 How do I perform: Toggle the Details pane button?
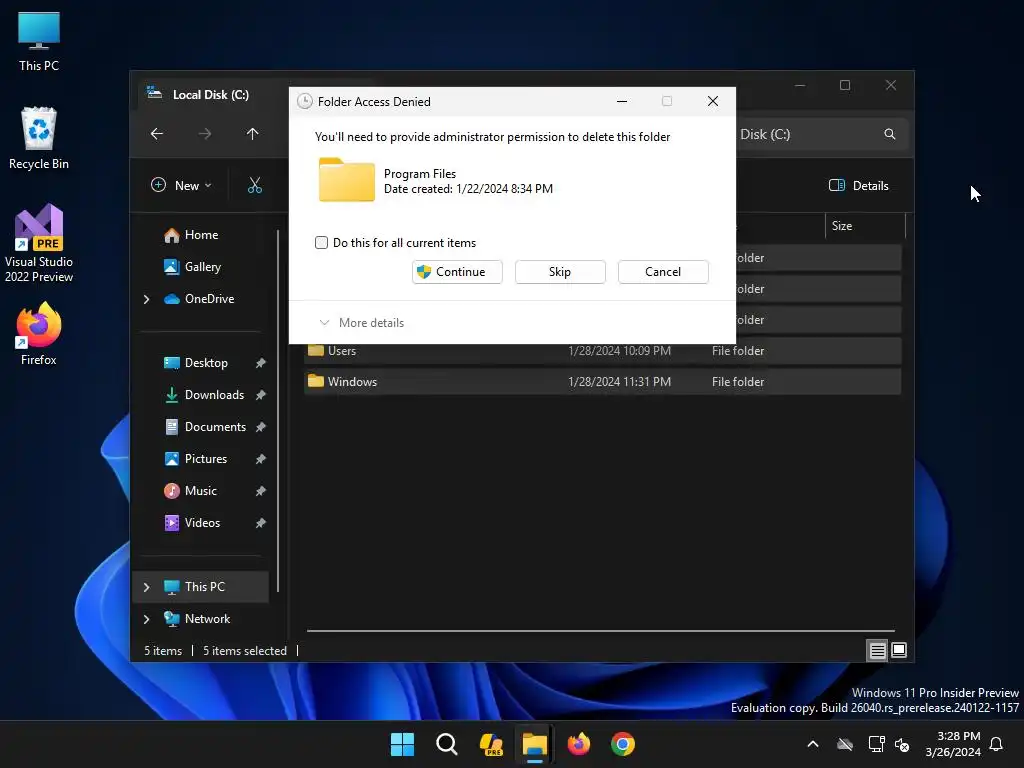pyautogui.click(x=859, y=185)
